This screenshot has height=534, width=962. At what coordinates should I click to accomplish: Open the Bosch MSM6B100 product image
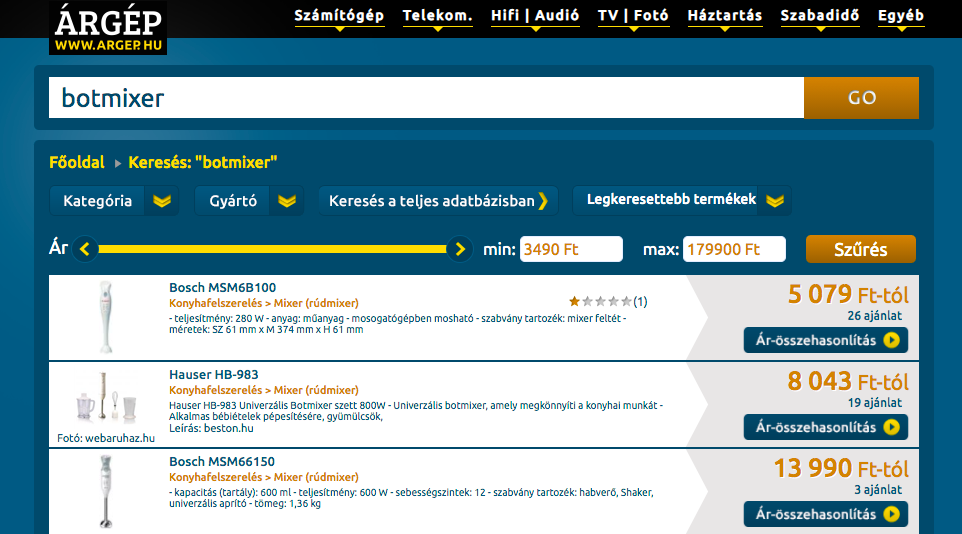pyautogui.click(x=106, y=317)
